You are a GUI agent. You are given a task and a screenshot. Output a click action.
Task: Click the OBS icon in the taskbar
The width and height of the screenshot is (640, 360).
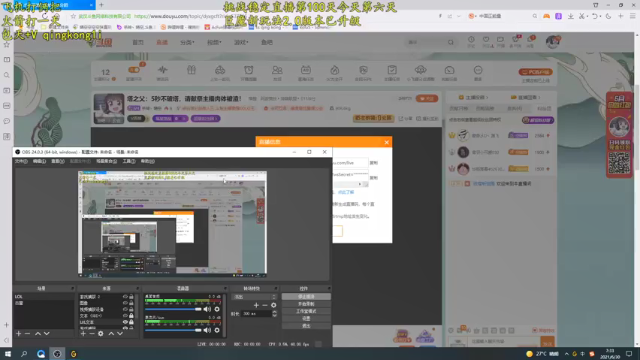click(57, 354)
